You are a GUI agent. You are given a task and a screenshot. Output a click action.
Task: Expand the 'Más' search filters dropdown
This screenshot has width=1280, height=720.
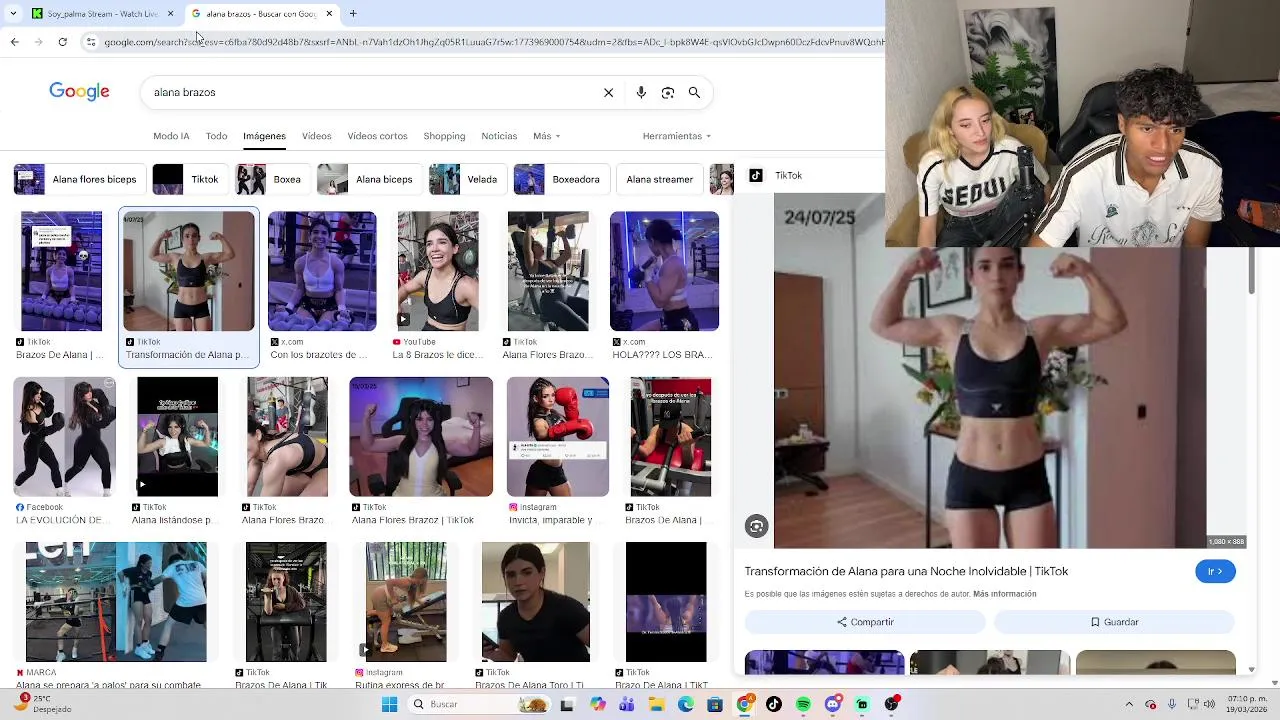click(x=546, y=136)
